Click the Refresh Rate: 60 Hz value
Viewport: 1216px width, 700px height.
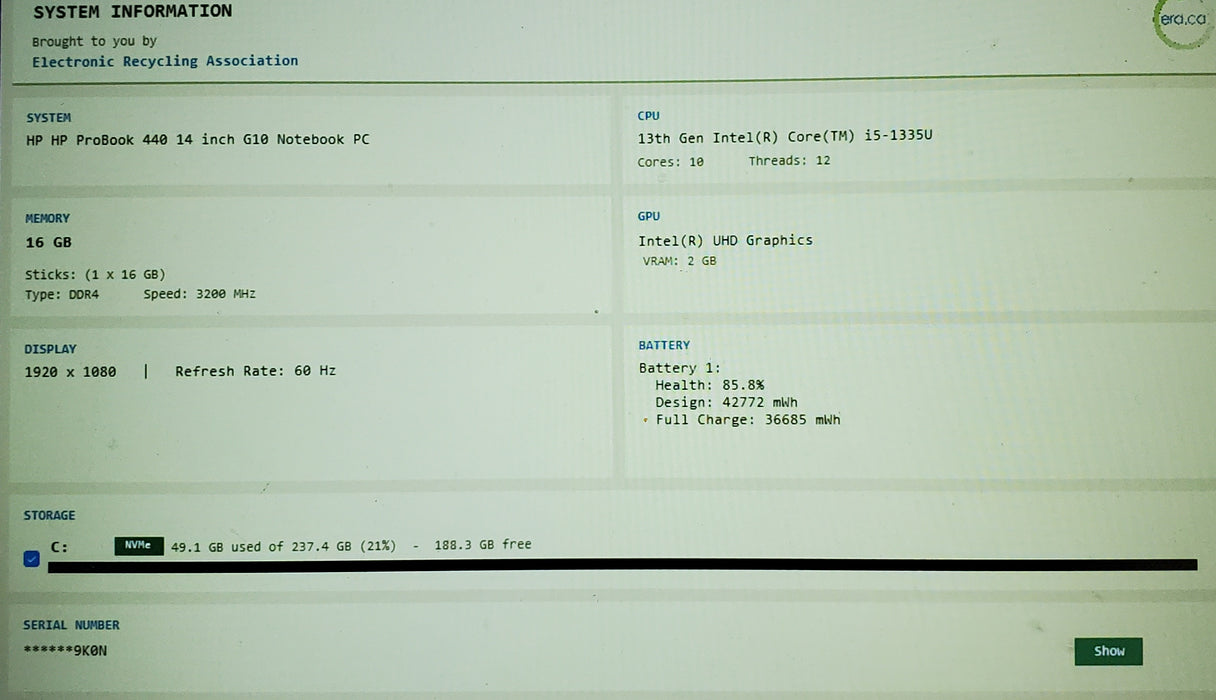[x=255, y=371]
